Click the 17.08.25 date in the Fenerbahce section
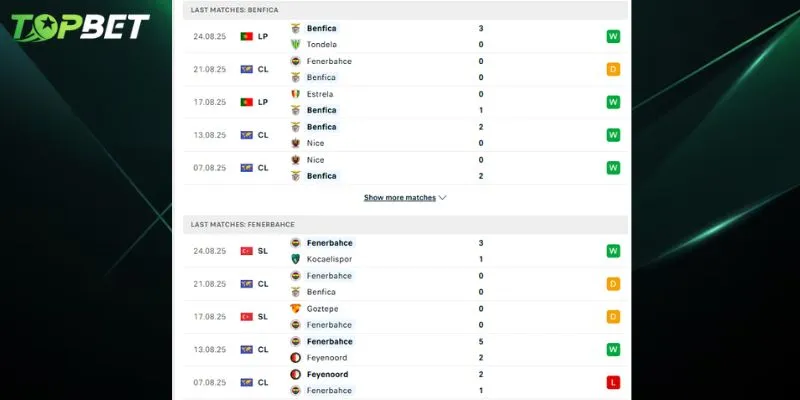800x400 pixels. 209,317
